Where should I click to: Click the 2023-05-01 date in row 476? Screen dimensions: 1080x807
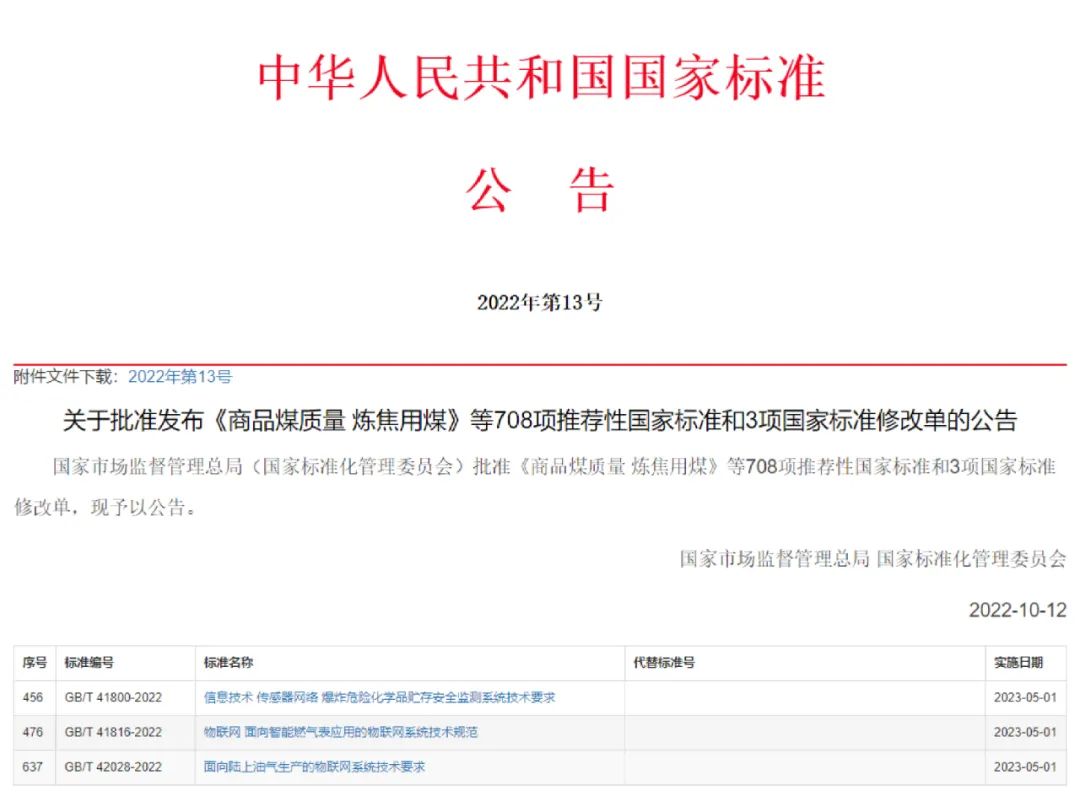[1025, 732]
